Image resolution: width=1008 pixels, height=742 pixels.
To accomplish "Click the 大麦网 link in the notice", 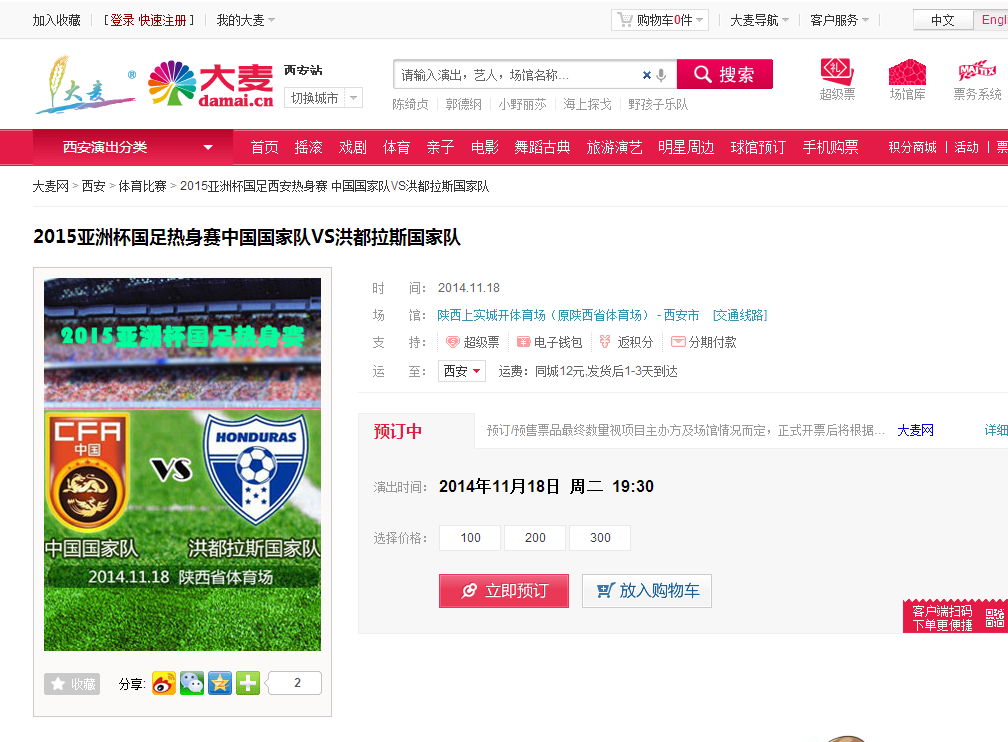I will (x=915, y=430).
